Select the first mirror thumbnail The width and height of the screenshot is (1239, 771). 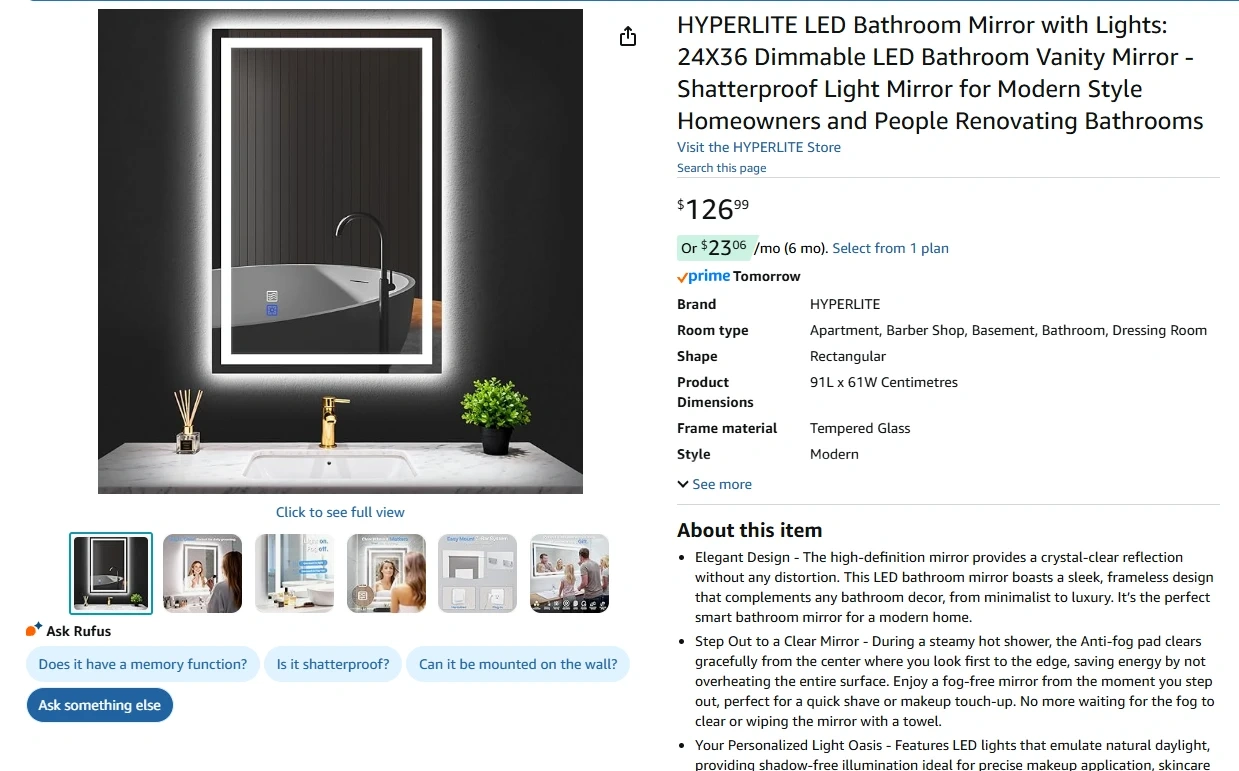pos(111,573)
